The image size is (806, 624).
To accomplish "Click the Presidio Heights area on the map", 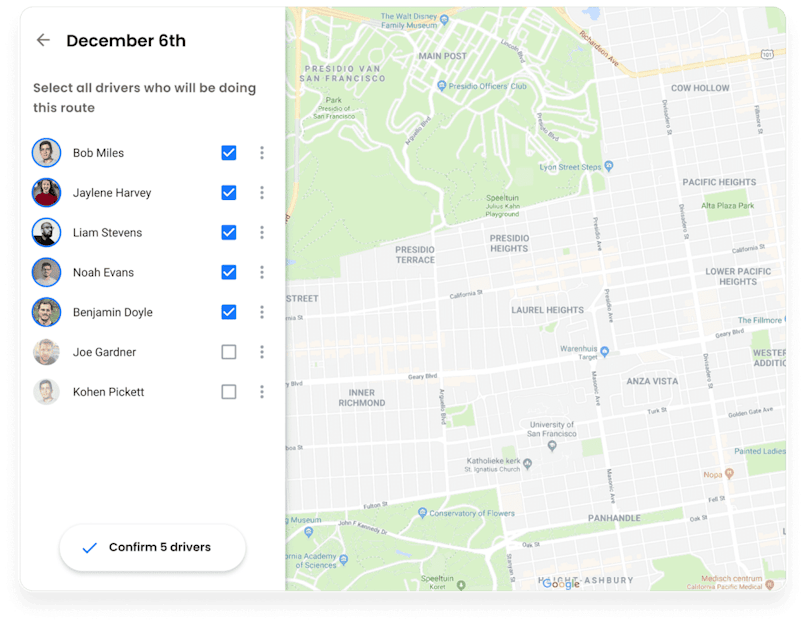I will coord(508,245).
